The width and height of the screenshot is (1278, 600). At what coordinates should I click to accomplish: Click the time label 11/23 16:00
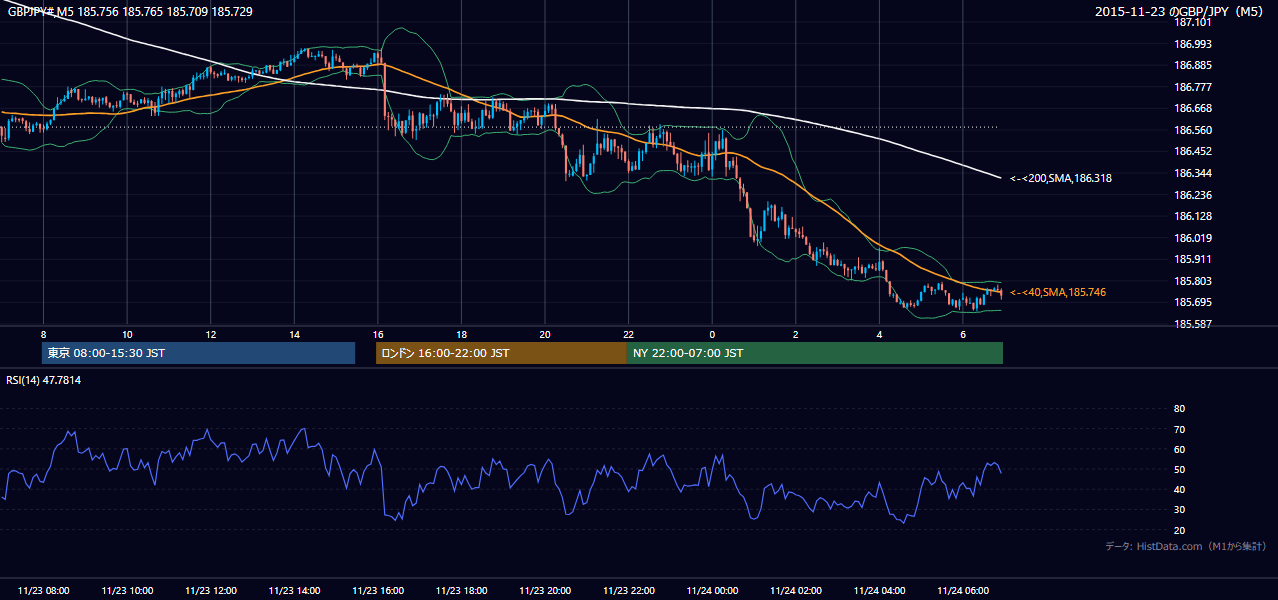[378, 591]
